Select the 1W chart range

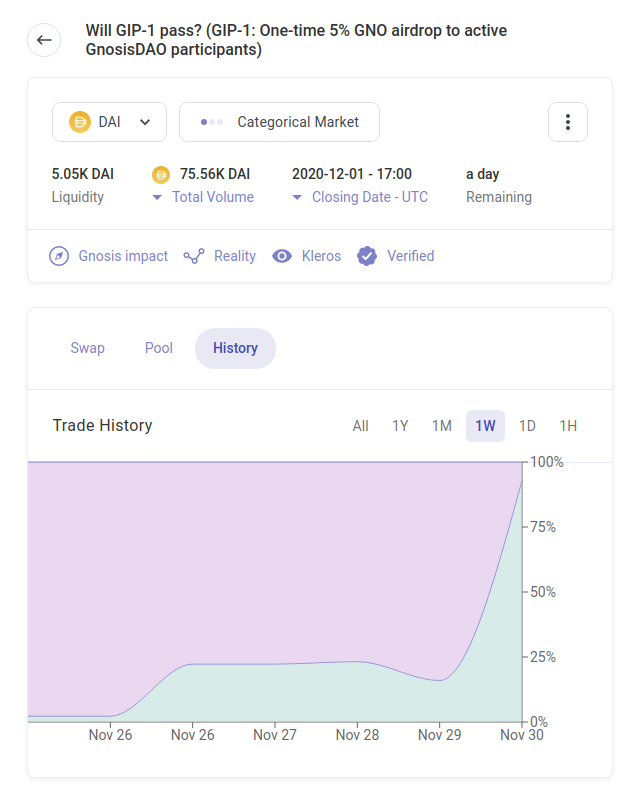(485, 426)
